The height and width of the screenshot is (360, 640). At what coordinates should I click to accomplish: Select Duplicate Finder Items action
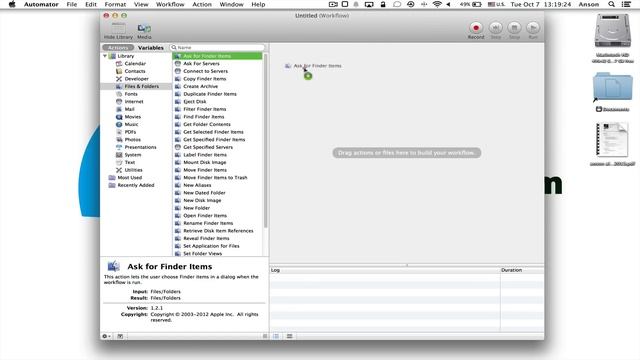coord(210,94)
